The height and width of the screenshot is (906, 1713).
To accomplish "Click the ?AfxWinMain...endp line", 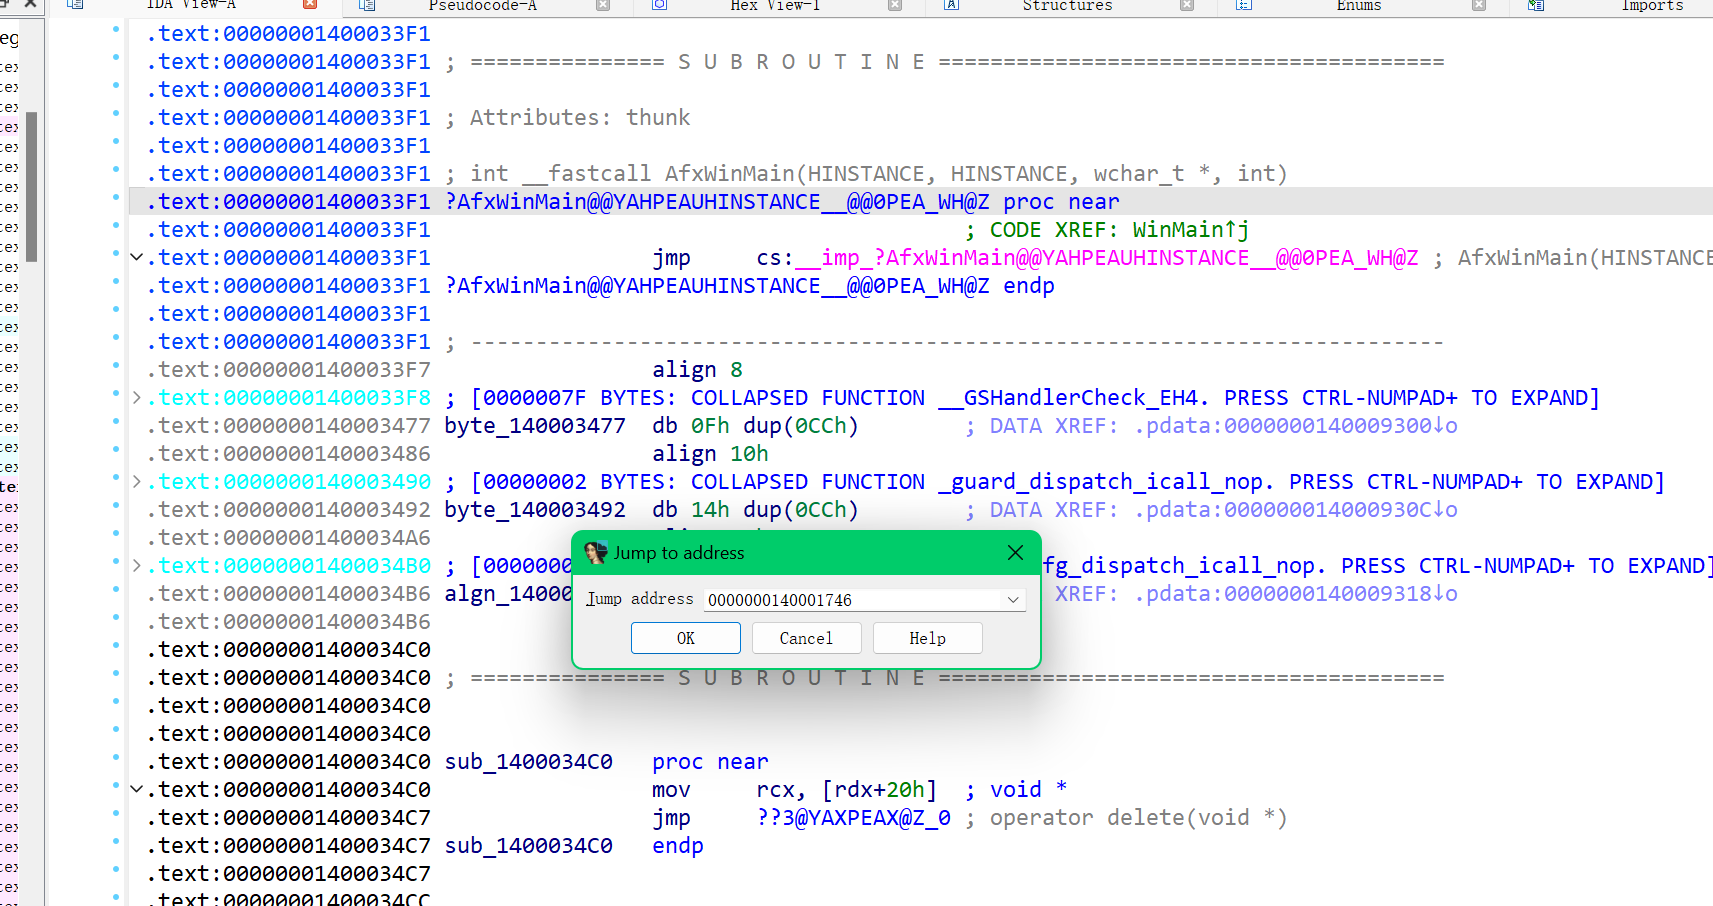I will (750, 286).
